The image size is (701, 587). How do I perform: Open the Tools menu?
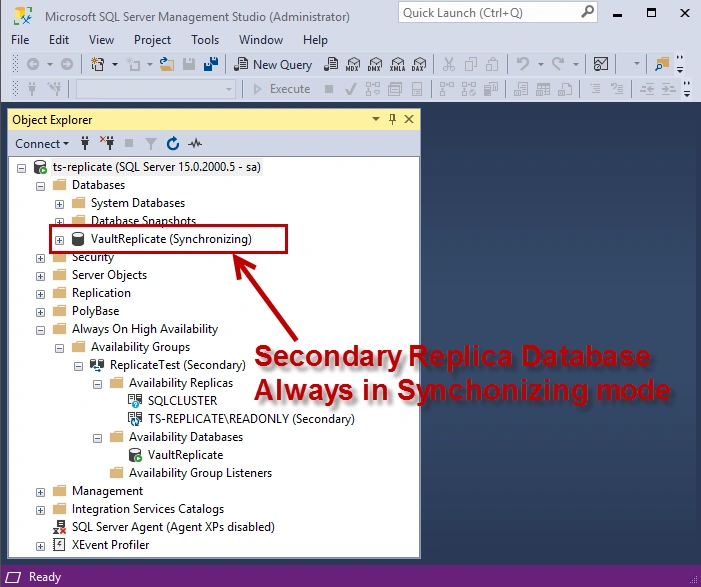coord(205,40)
